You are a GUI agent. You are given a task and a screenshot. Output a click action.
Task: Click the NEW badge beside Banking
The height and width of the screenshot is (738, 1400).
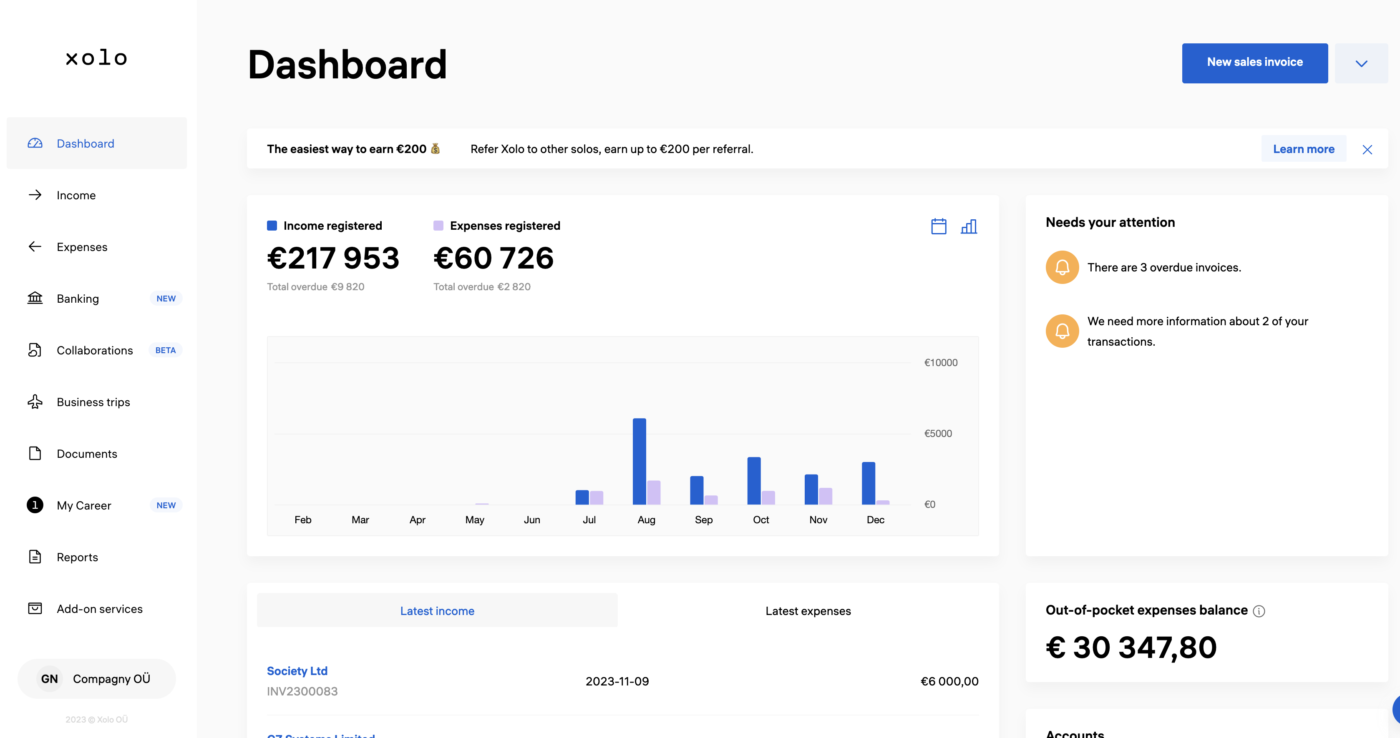pos(166,298)
